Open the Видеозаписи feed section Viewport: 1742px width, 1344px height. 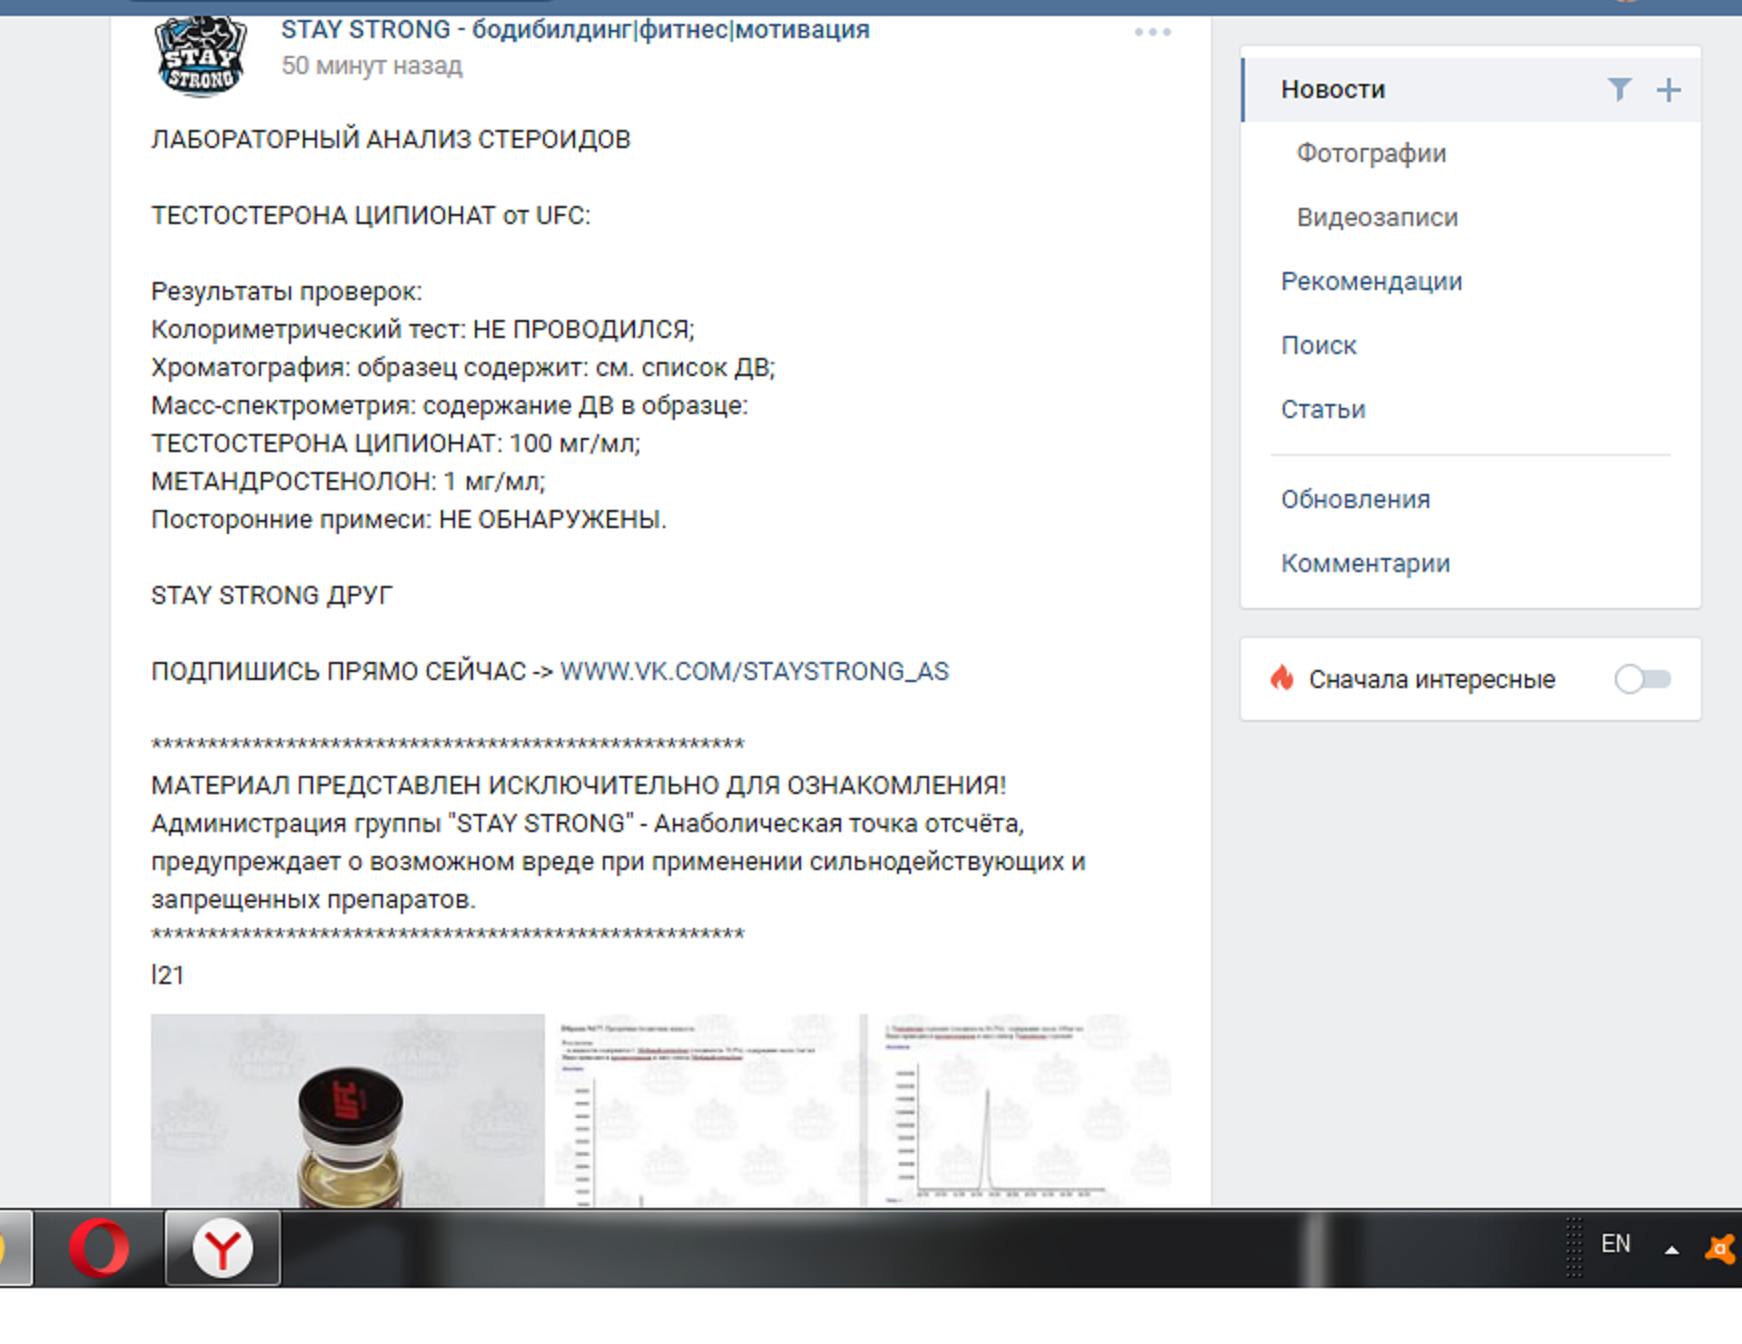click(x=1377, y=218)
